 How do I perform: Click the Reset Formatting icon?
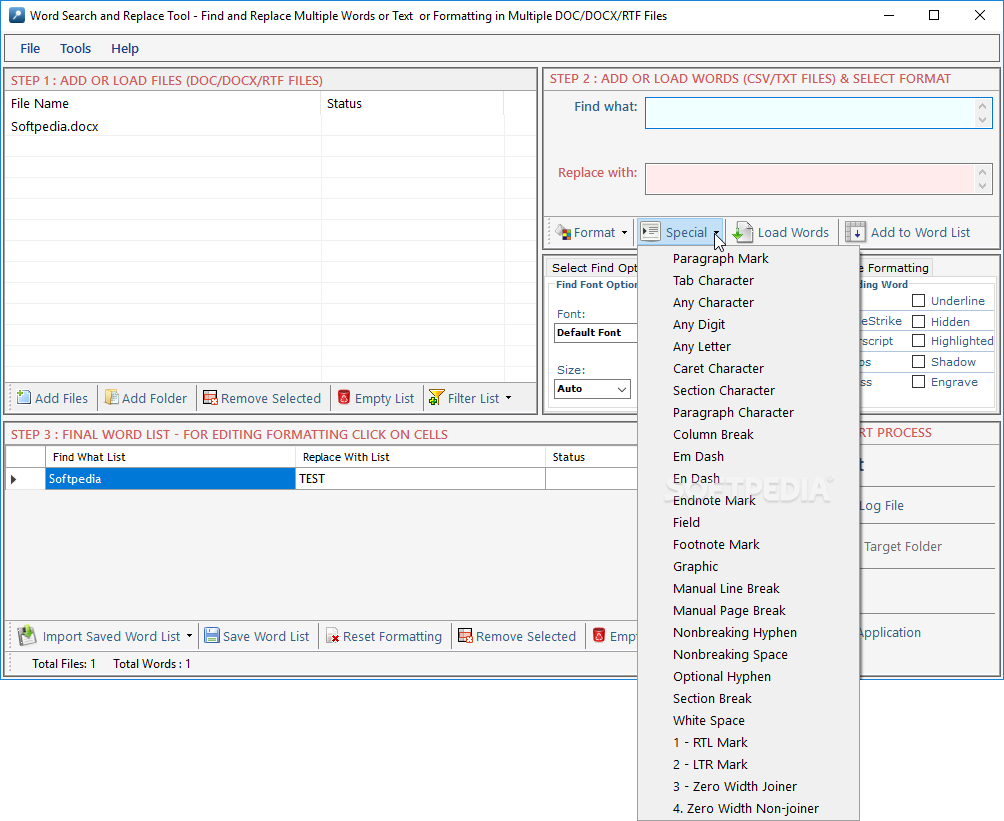click(332, 636)
